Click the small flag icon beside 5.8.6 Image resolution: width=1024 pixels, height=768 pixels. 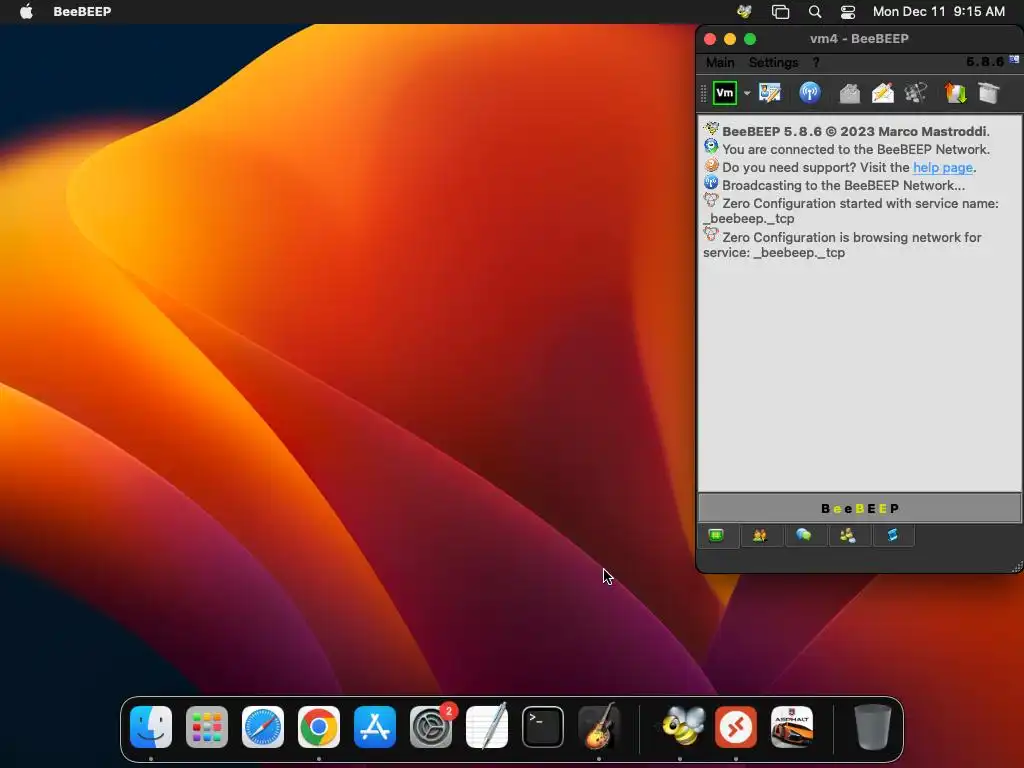tap(1014, 59)
